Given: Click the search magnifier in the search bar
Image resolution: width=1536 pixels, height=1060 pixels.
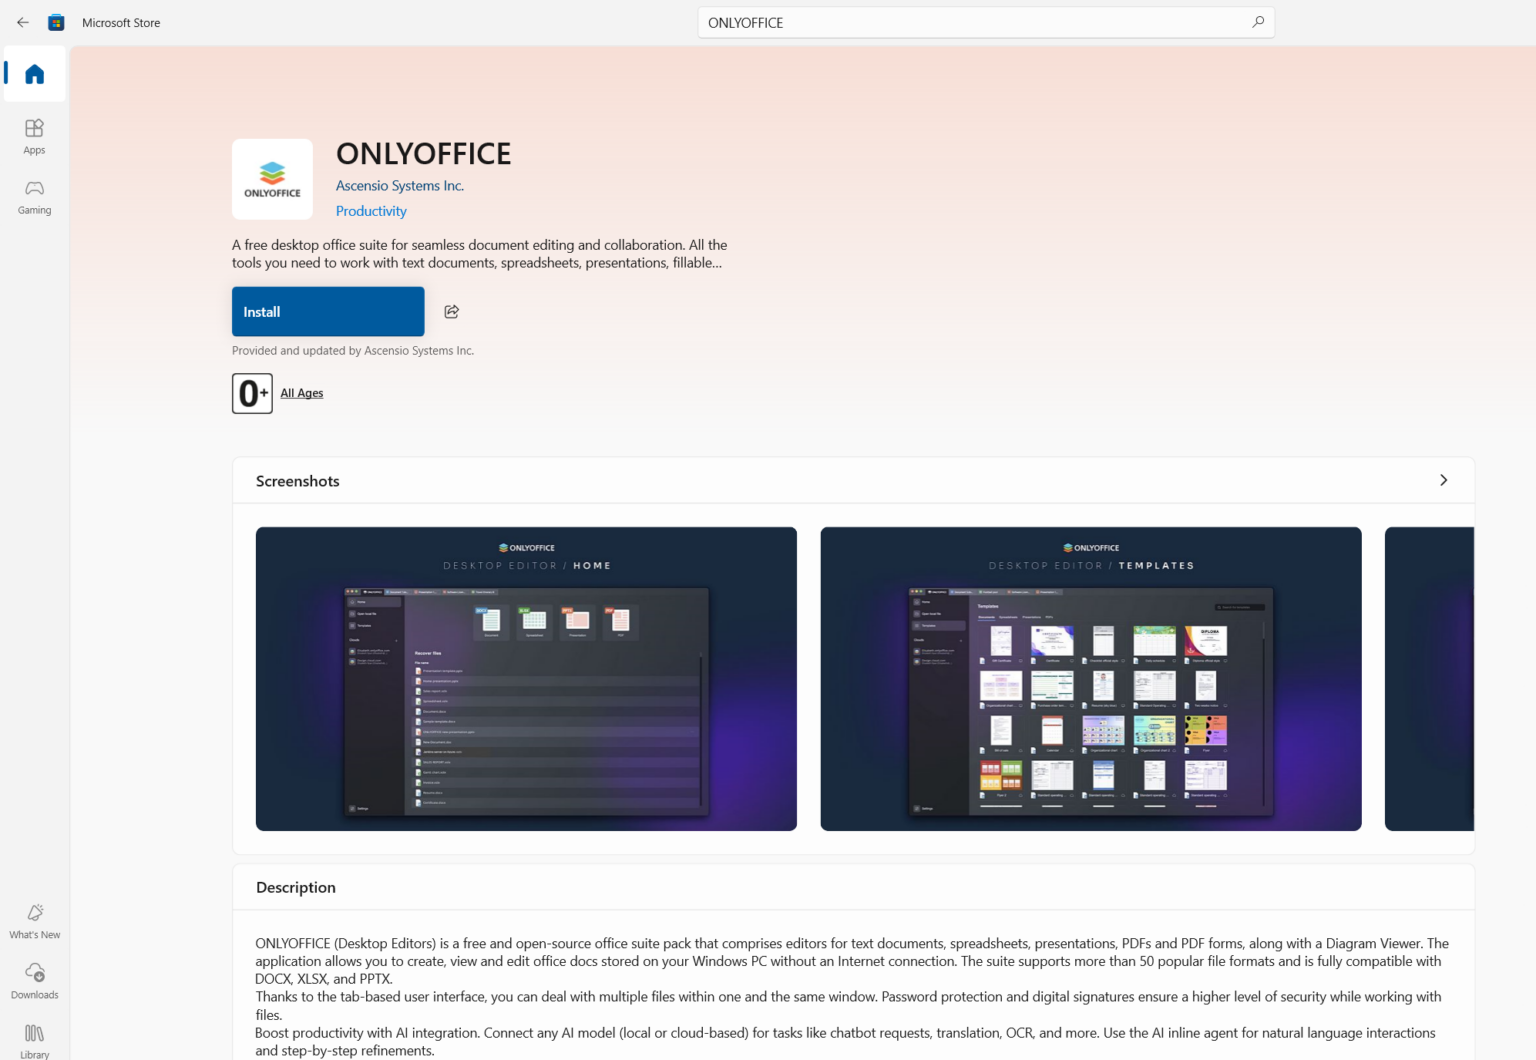Looking at the screenshot, I should point(1258,22).
